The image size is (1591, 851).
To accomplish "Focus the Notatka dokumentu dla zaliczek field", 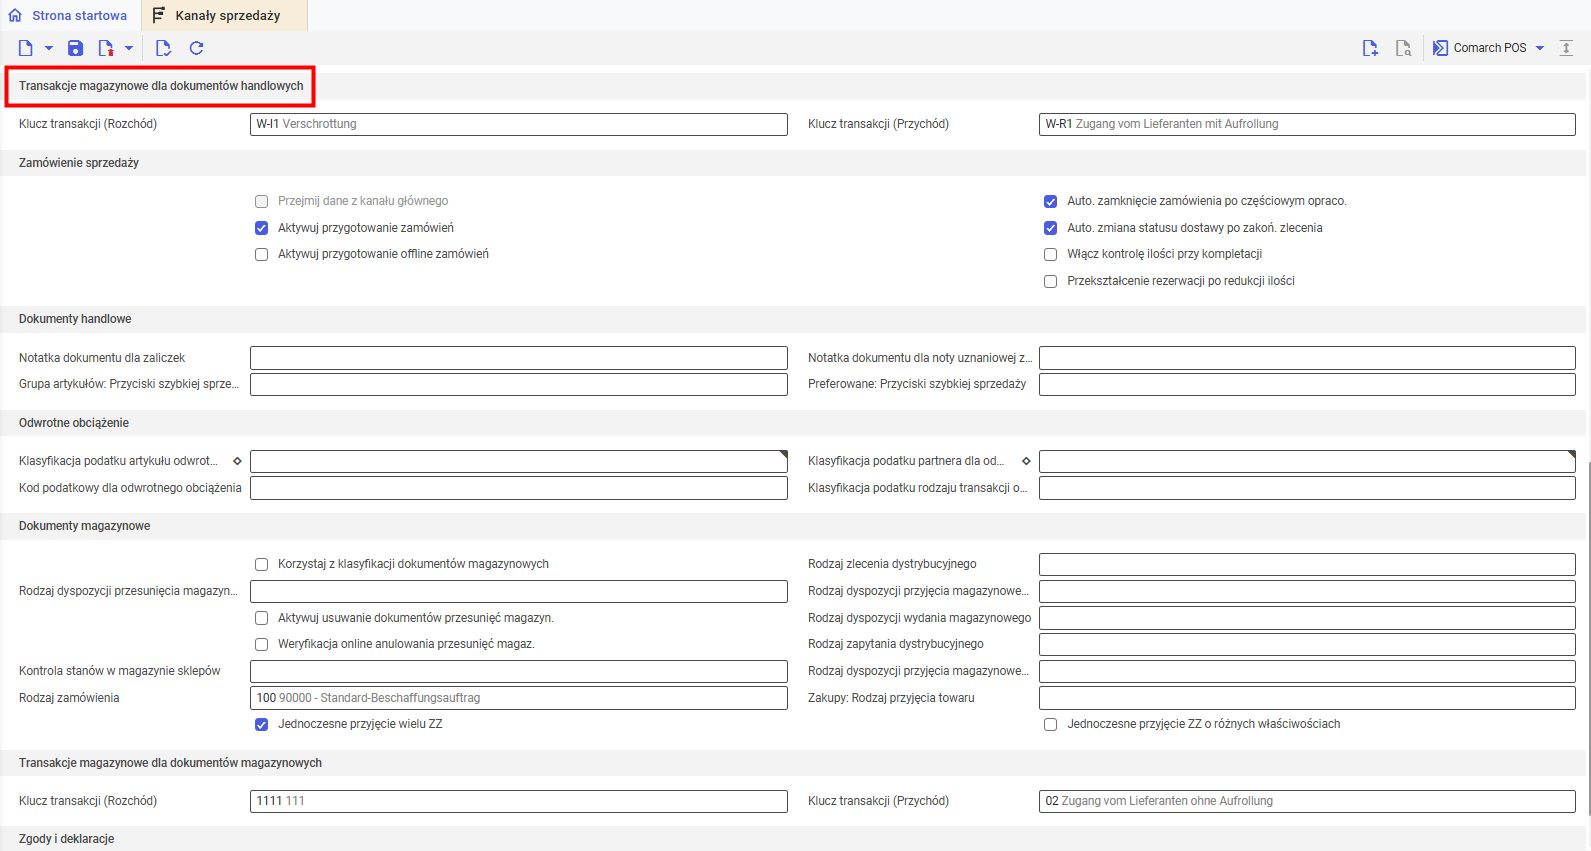I will (519, 358).
